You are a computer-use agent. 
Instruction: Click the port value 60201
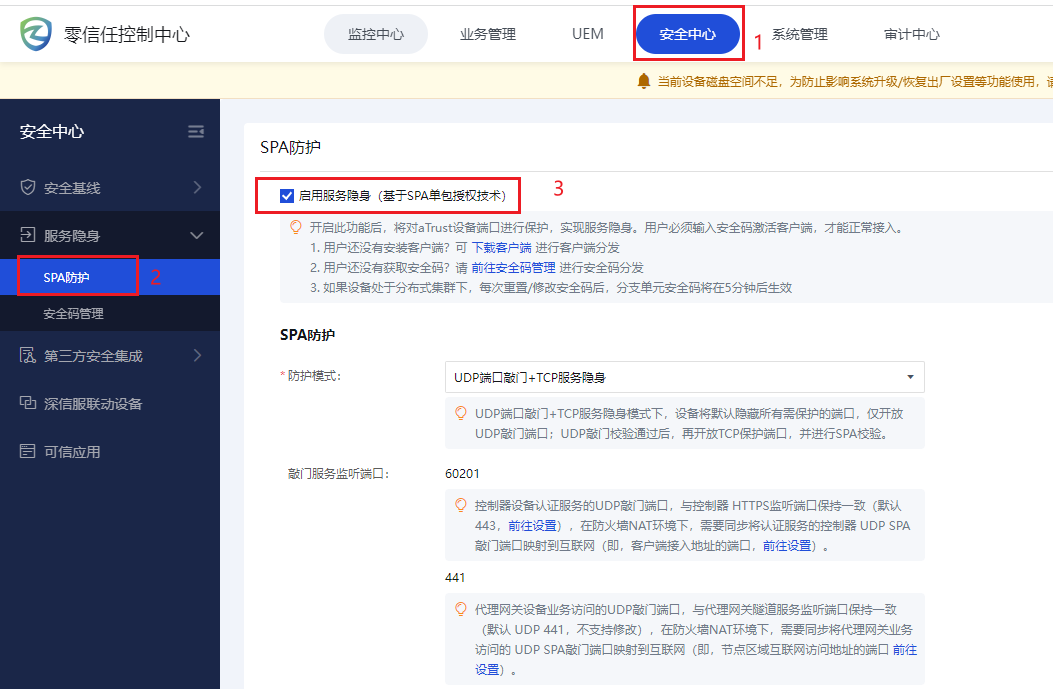coord(462,473)
